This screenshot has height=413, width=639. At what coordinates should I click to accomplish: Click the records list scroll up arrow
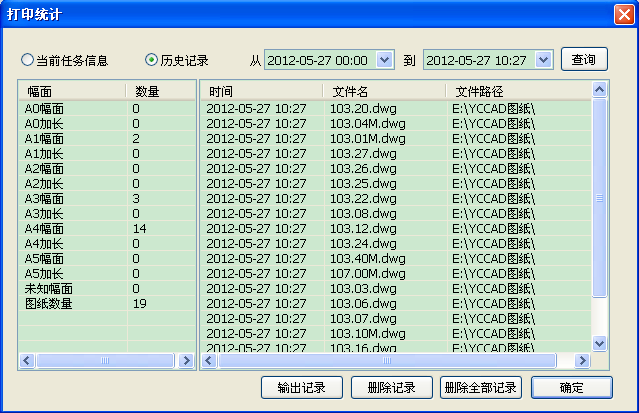(599, 89)
